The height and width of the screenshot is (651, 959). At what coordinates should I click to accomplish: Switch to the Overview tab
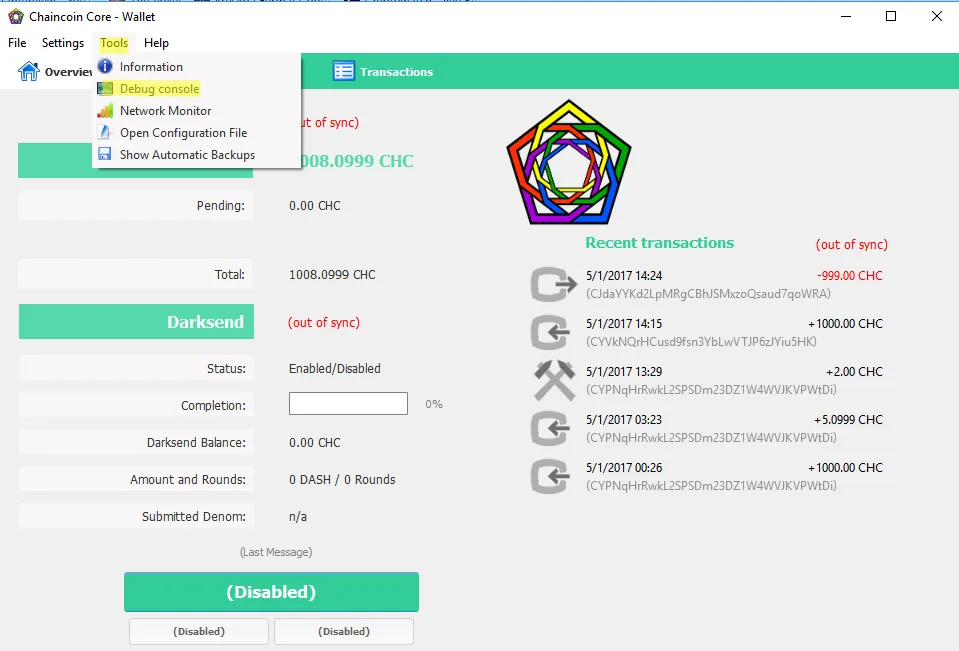(55, 72)
